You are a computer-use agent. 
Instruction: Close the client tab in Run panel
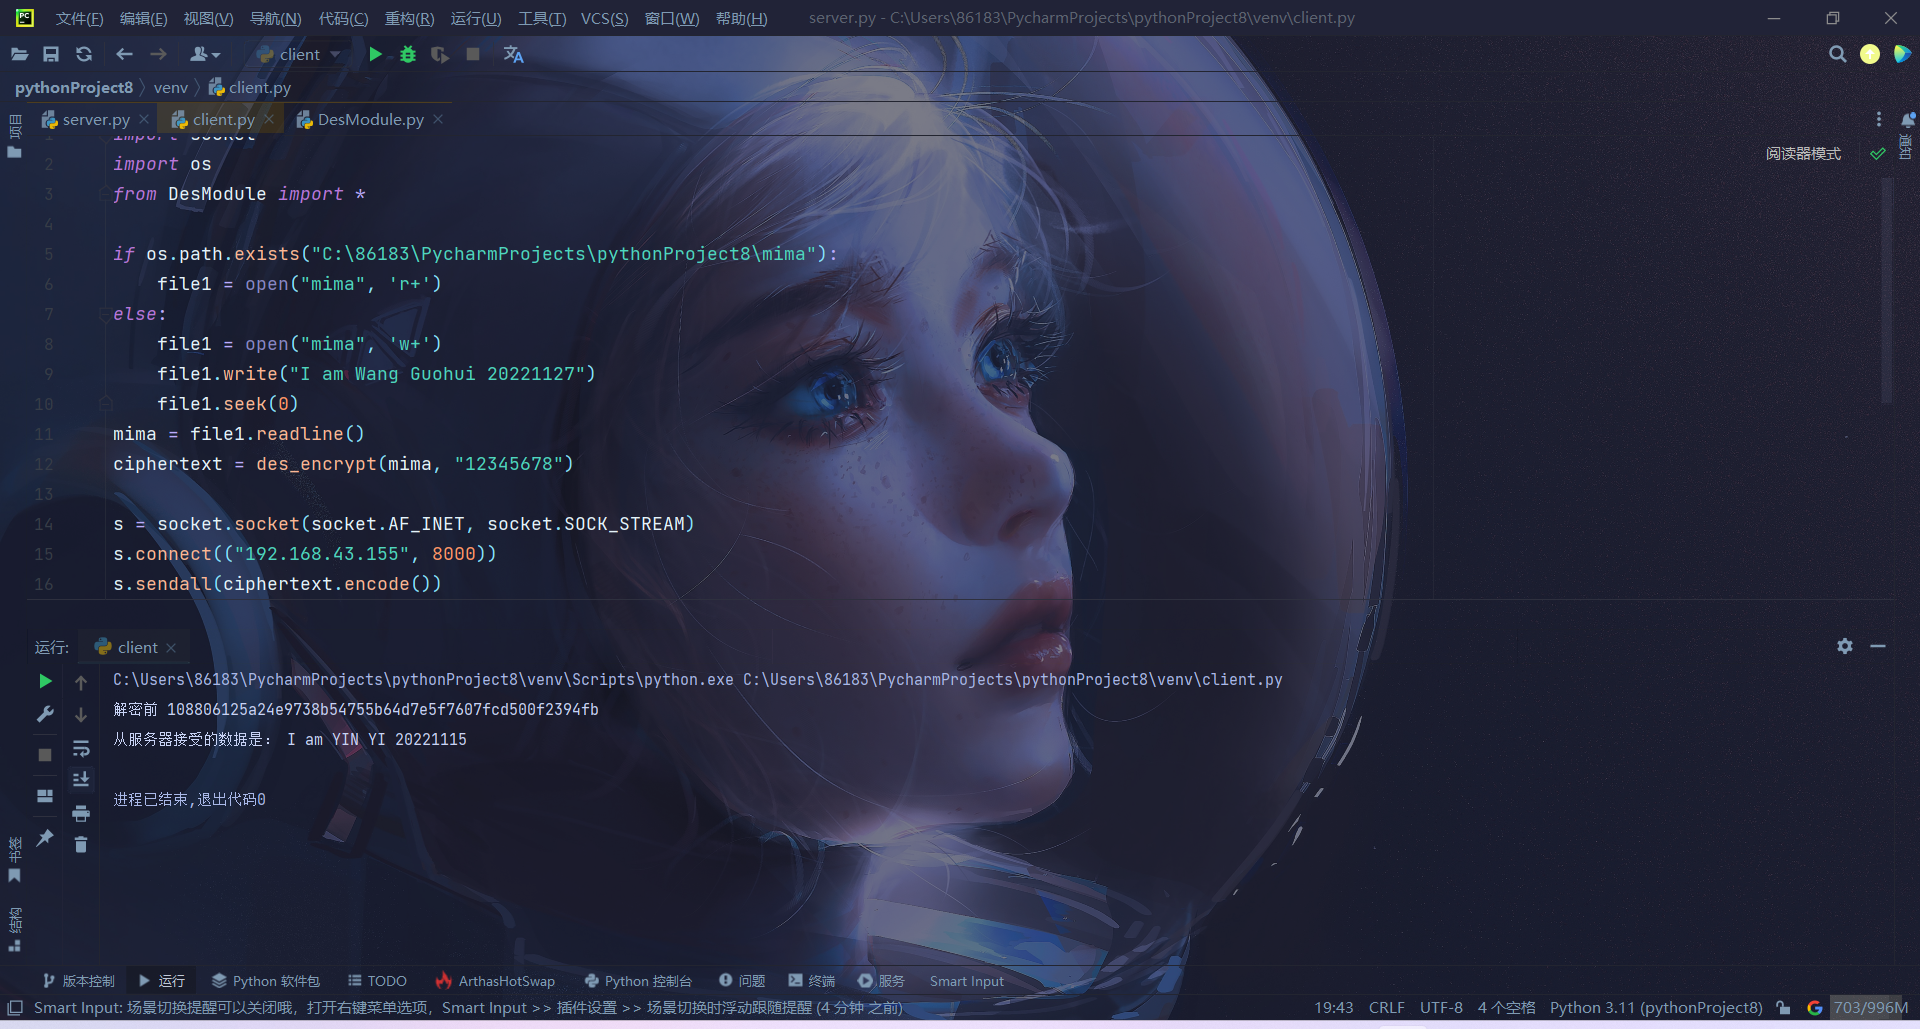click(171, 648)
